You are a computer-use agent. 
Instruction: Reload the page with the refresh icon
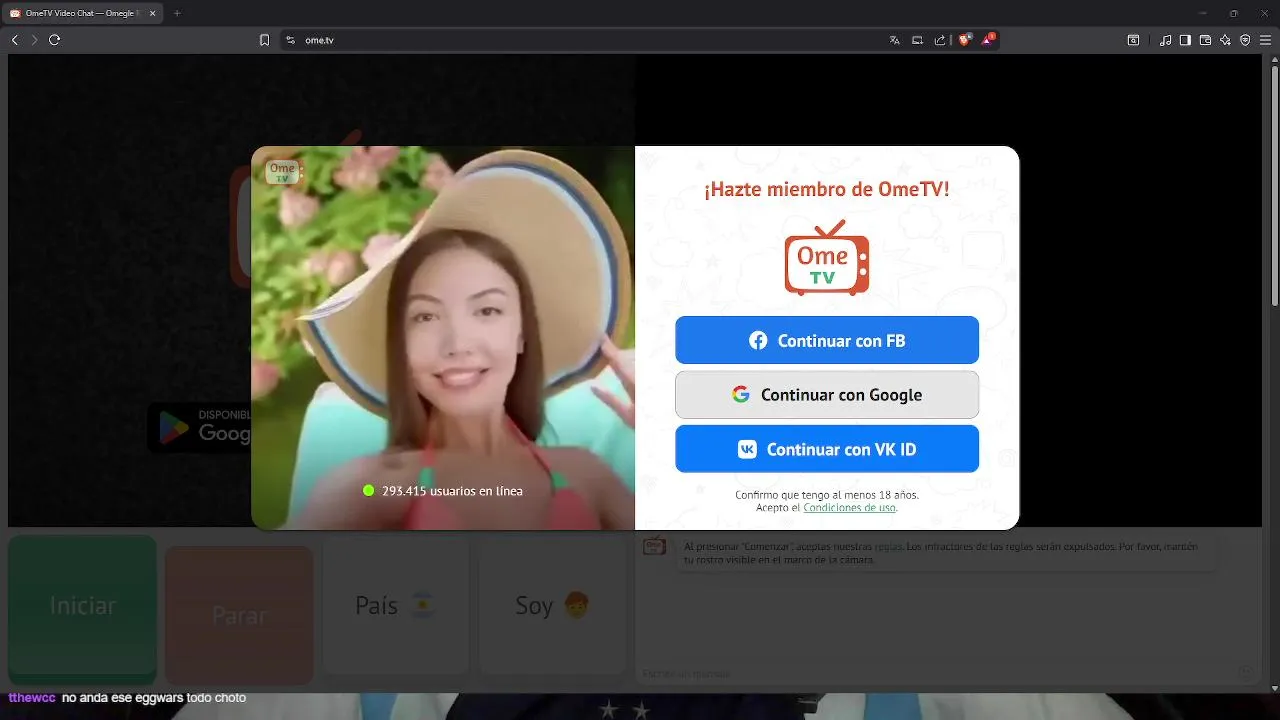click(x=55, y=40)
